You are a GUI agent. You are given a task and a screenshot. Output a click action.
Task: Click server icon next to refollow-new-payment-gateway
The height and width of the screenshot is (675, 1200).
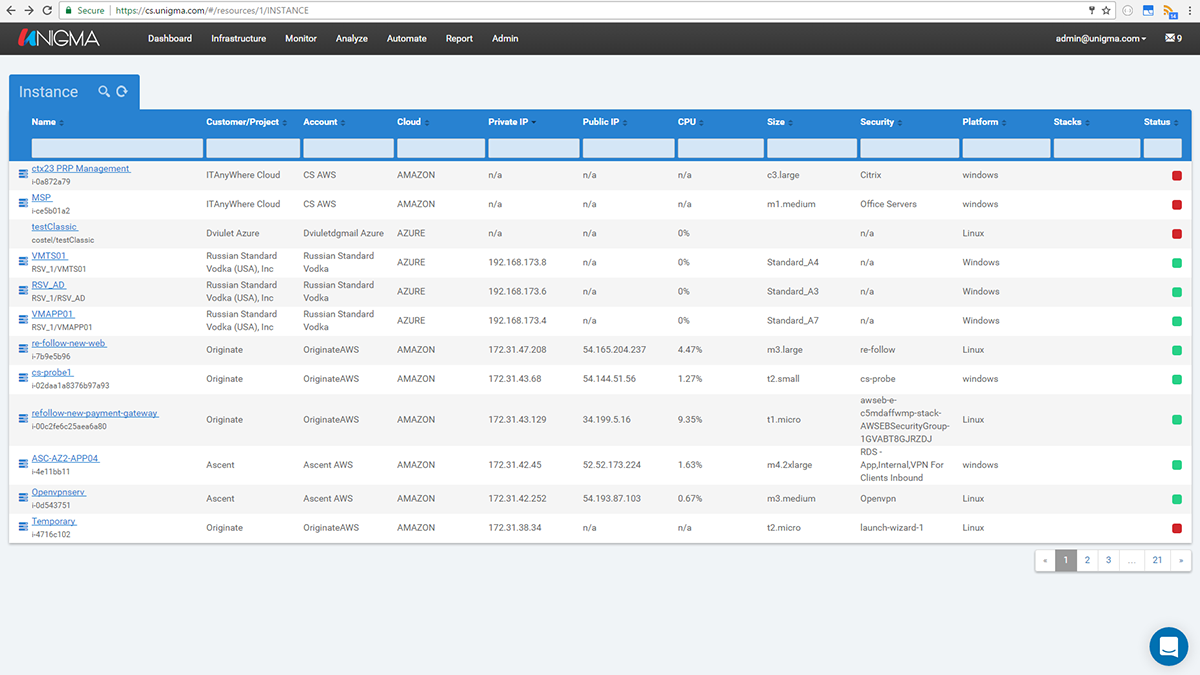pyautogui.click(x=24, y=420)
